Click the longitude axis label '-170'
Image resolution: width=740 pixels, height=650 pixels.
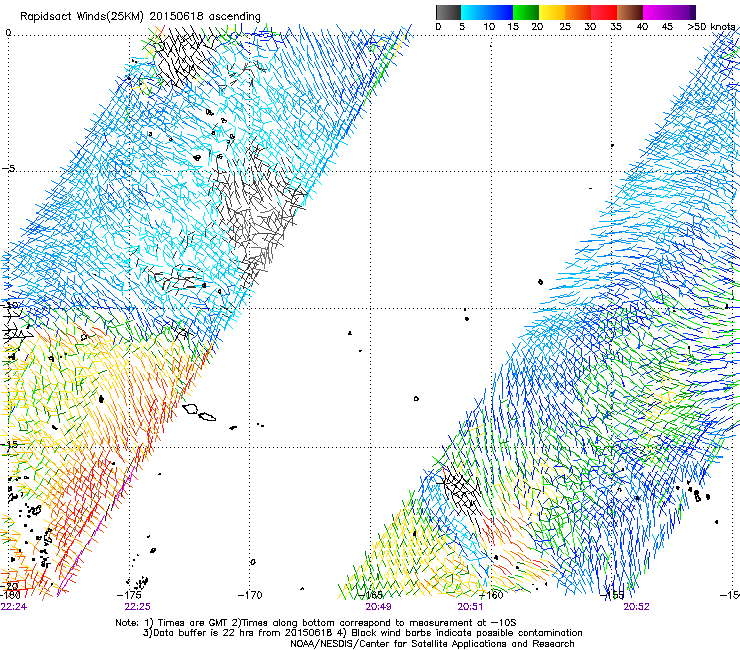(x=250, y=595)
